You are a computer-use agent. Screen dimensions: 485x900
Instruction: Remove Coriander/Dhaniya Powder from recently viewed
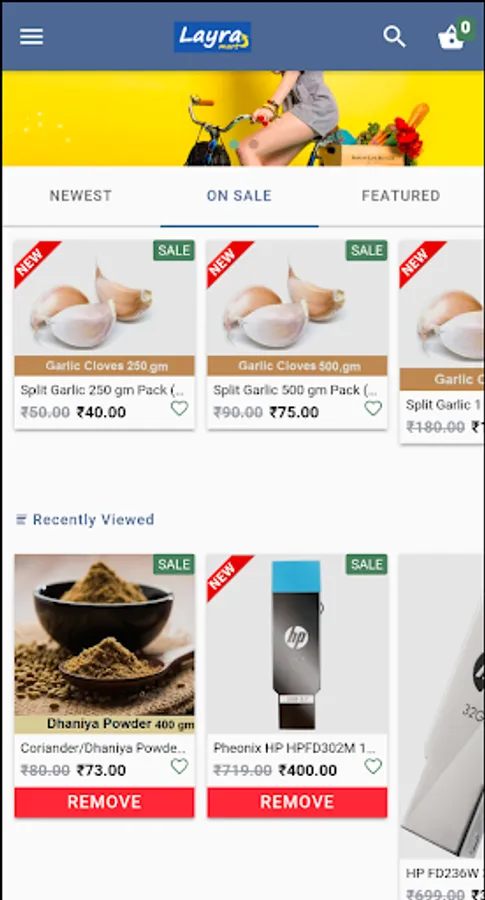(104, 802)
